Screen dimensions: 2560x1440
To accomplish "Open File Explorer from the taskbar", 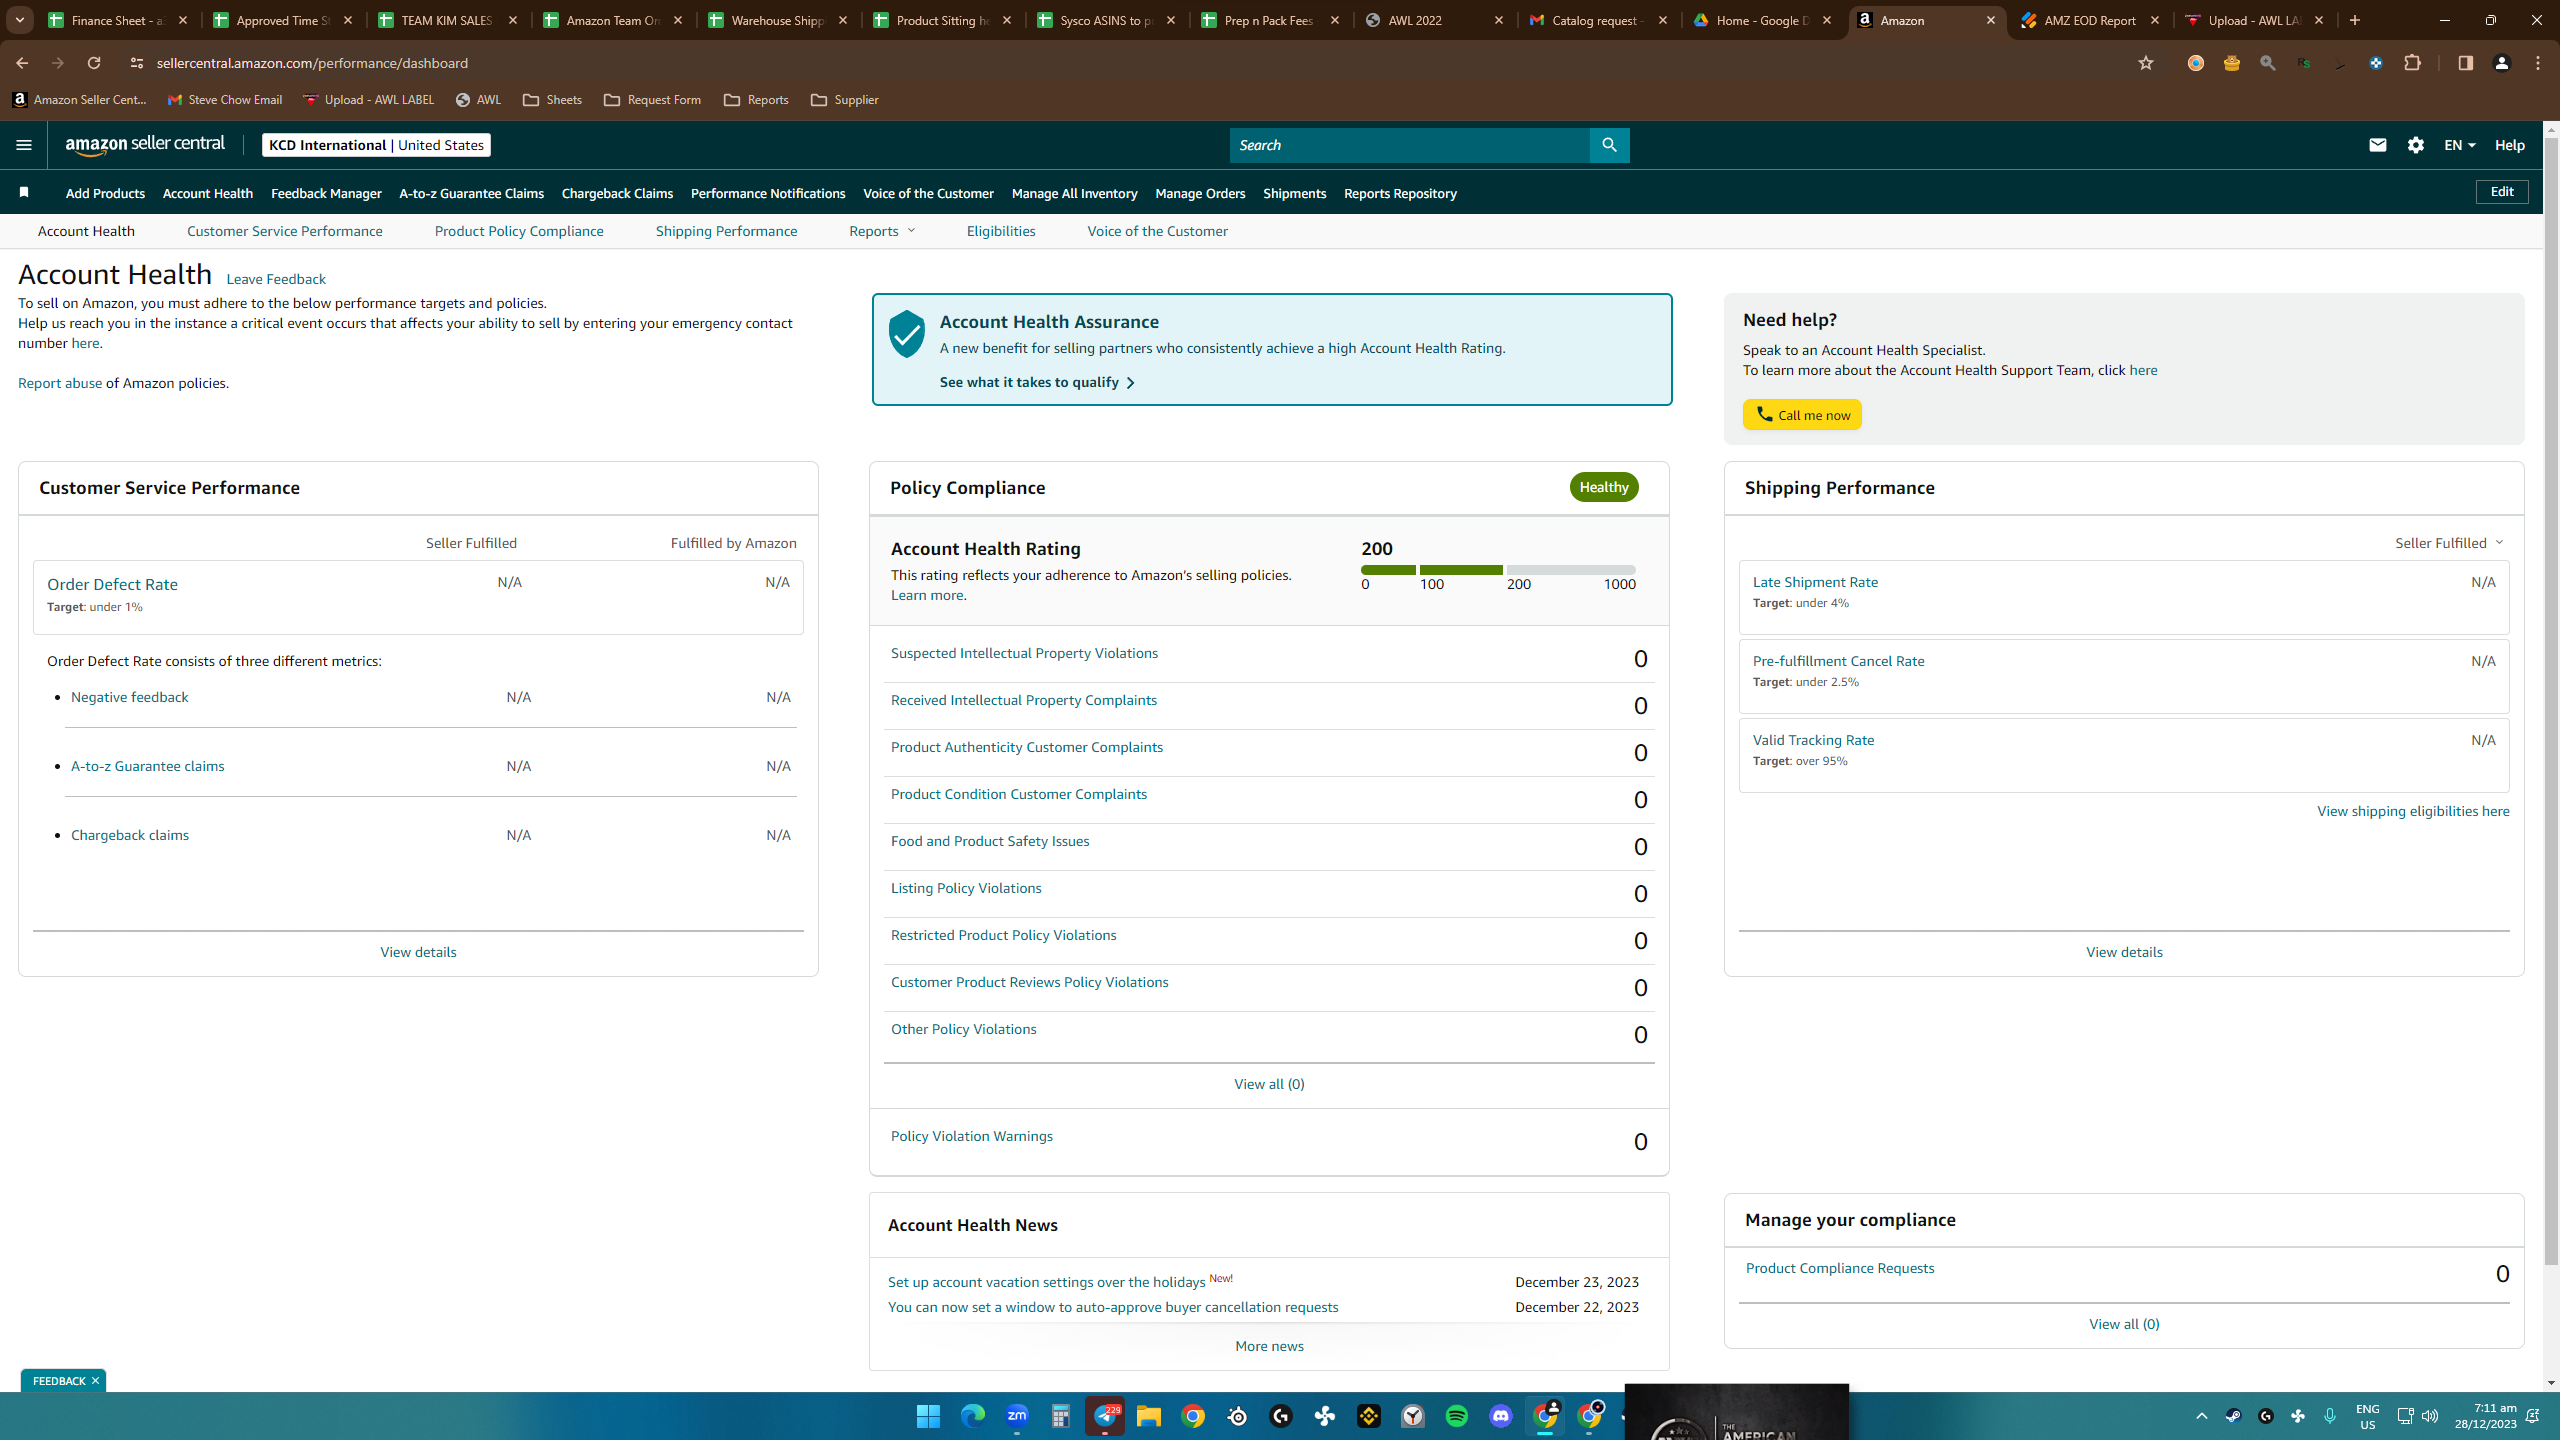I will (x=1149, y=1416).
